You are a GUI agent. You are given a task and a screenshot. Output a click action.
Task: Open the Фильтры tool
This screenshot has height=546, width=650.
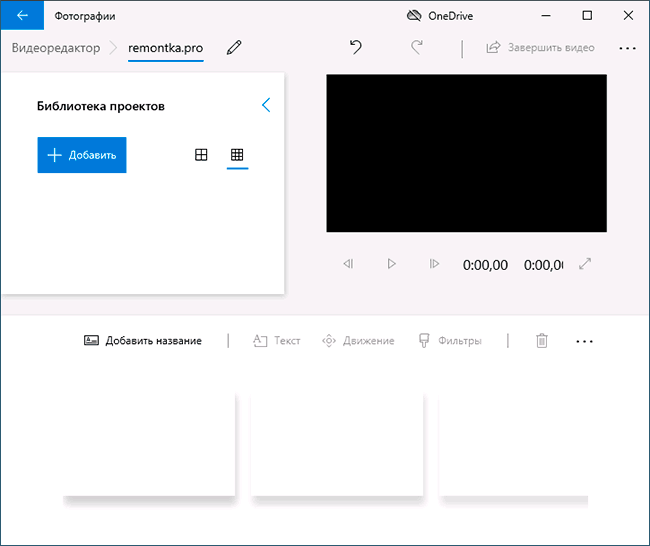[450, 341]
